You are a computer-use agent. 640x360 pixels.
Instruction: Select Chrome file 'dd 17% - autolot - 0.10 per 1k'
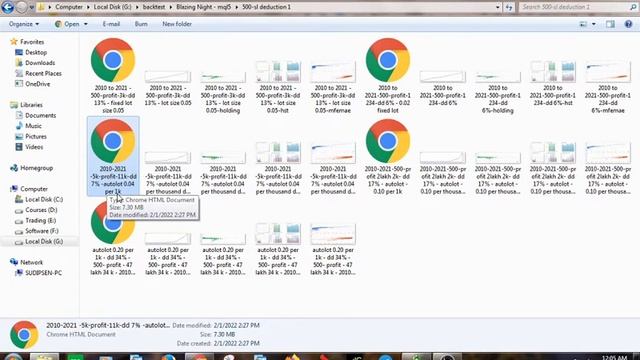pyautogui.click(x=388, y=156)
